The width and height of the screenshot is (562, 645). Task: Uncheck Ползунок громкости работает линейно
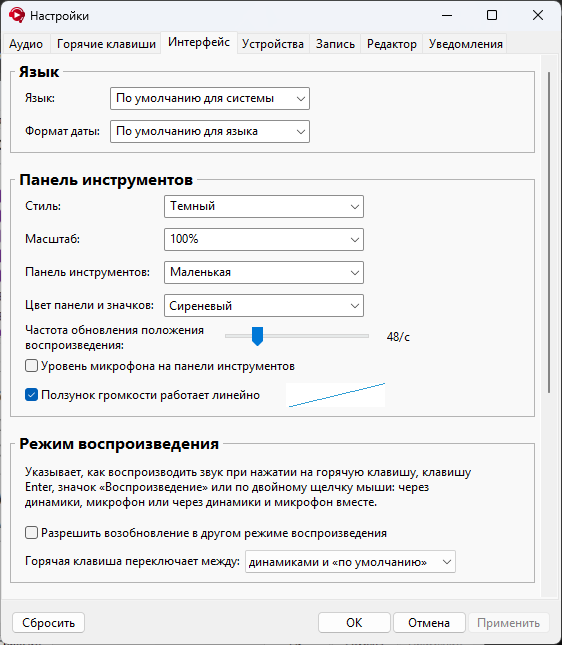tap(32, 394)
